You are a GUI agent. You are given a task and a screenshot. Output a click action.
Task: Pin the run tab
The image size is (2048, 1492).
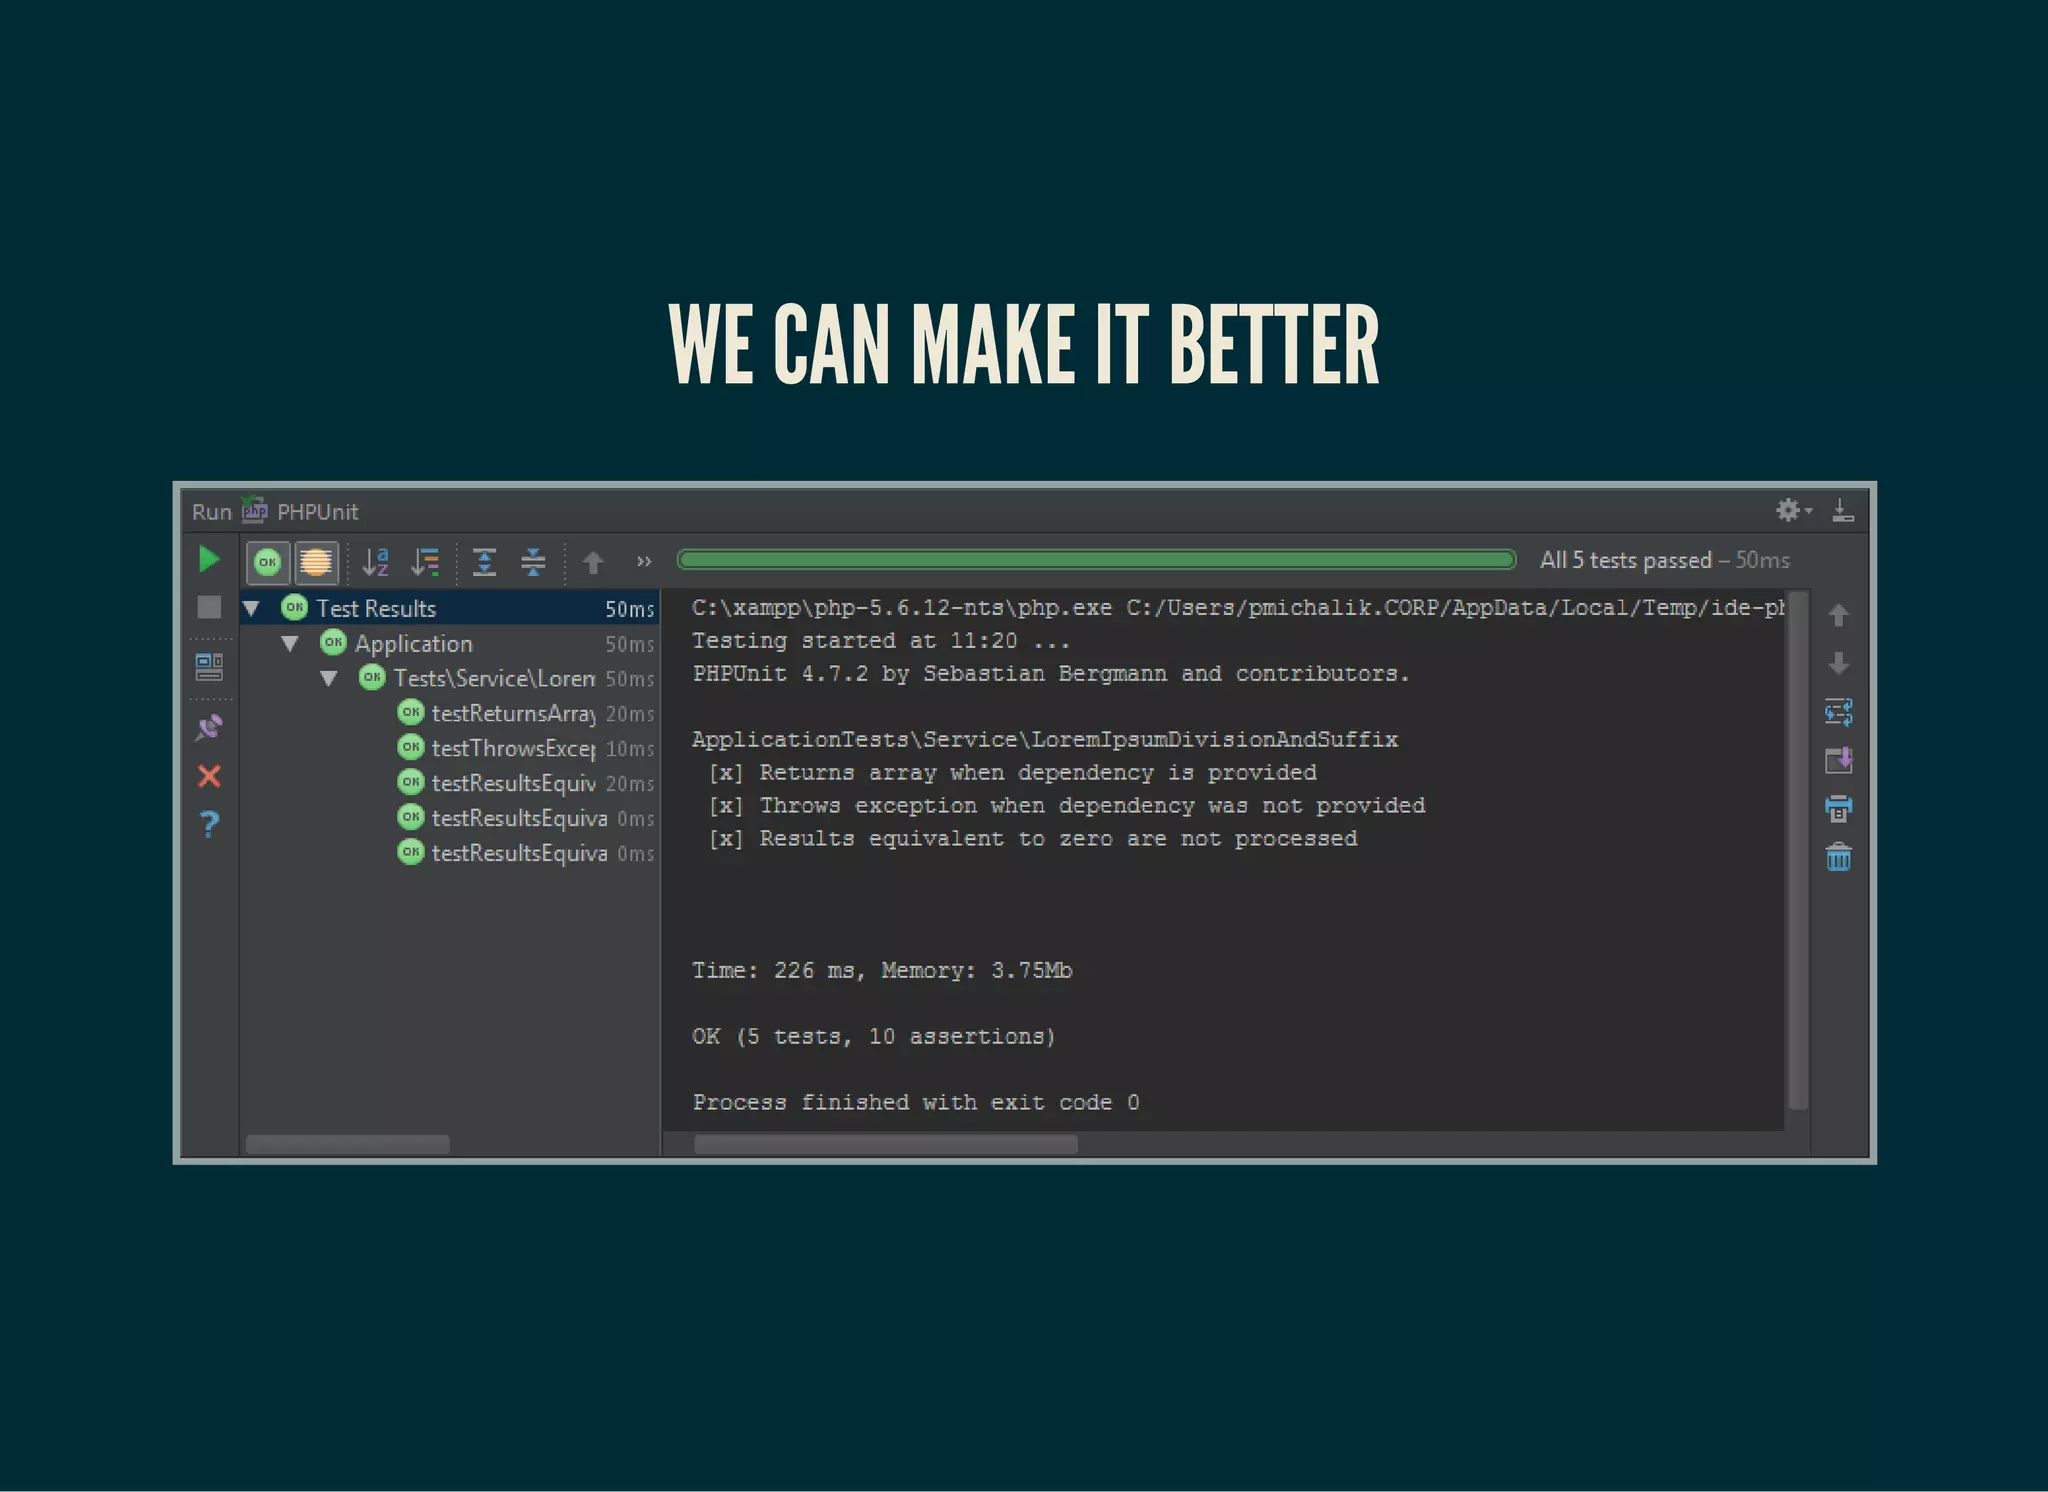[x=209, y=727]
